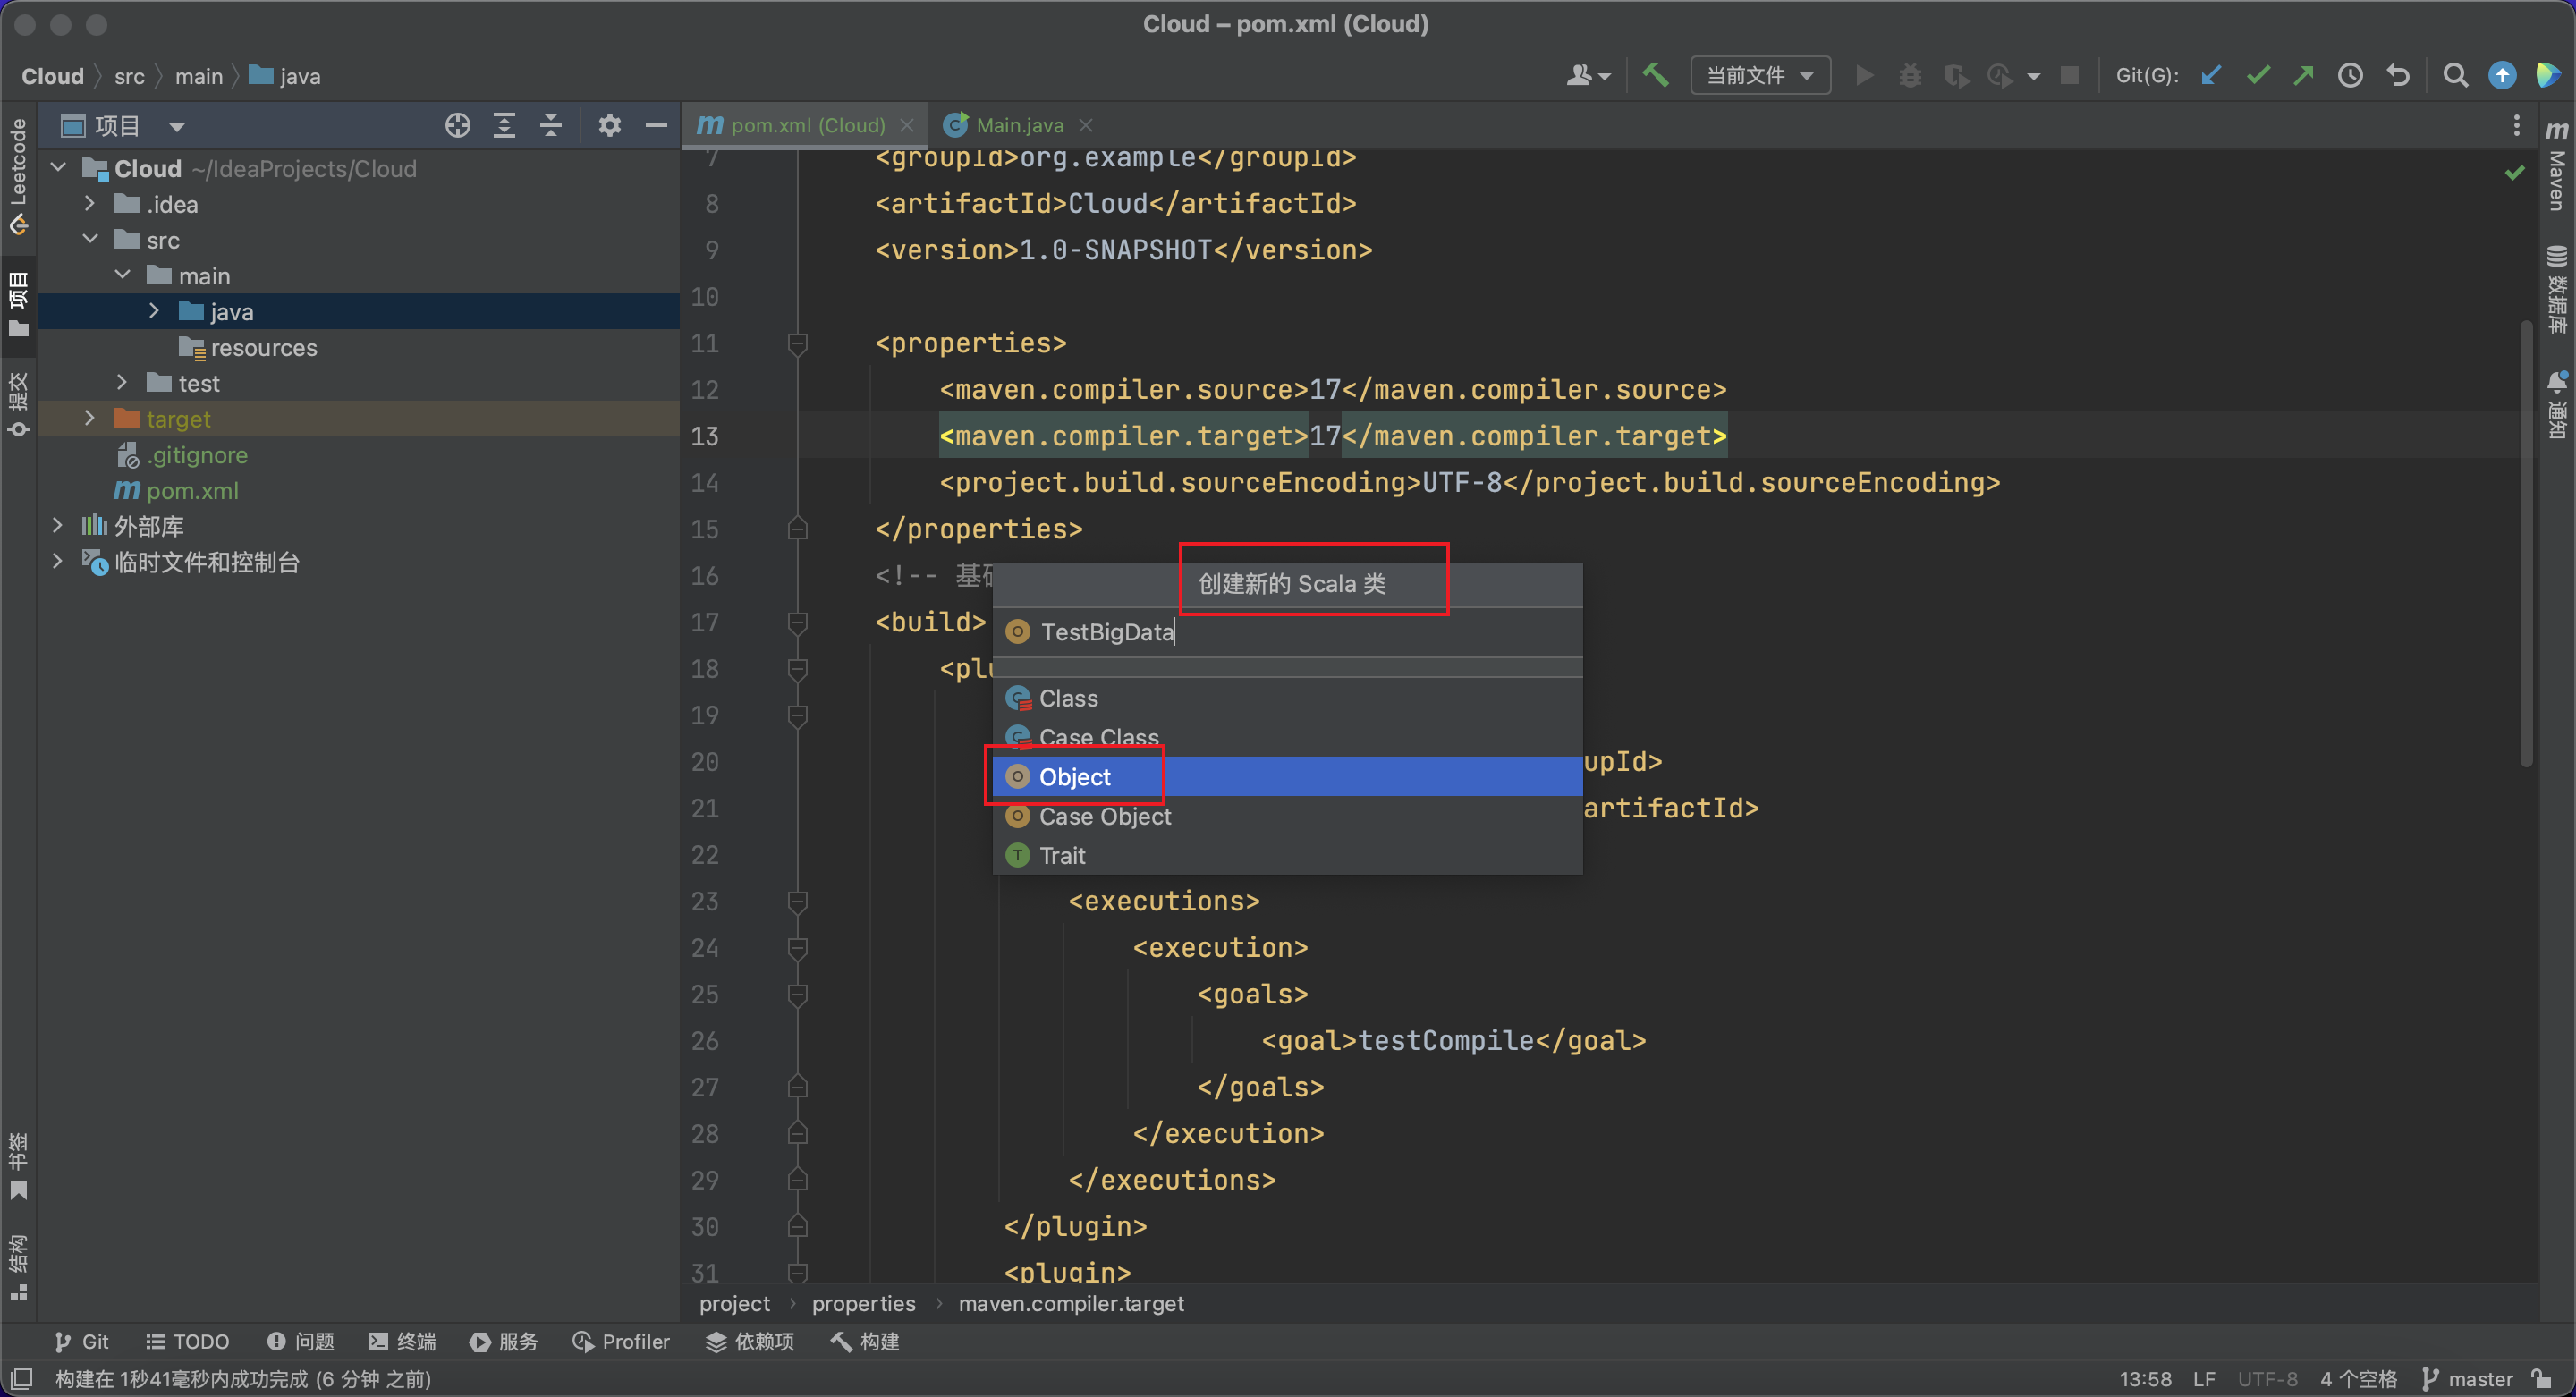Open project panel settings gear
2576x1397 pixels.
tap(609, 126)
